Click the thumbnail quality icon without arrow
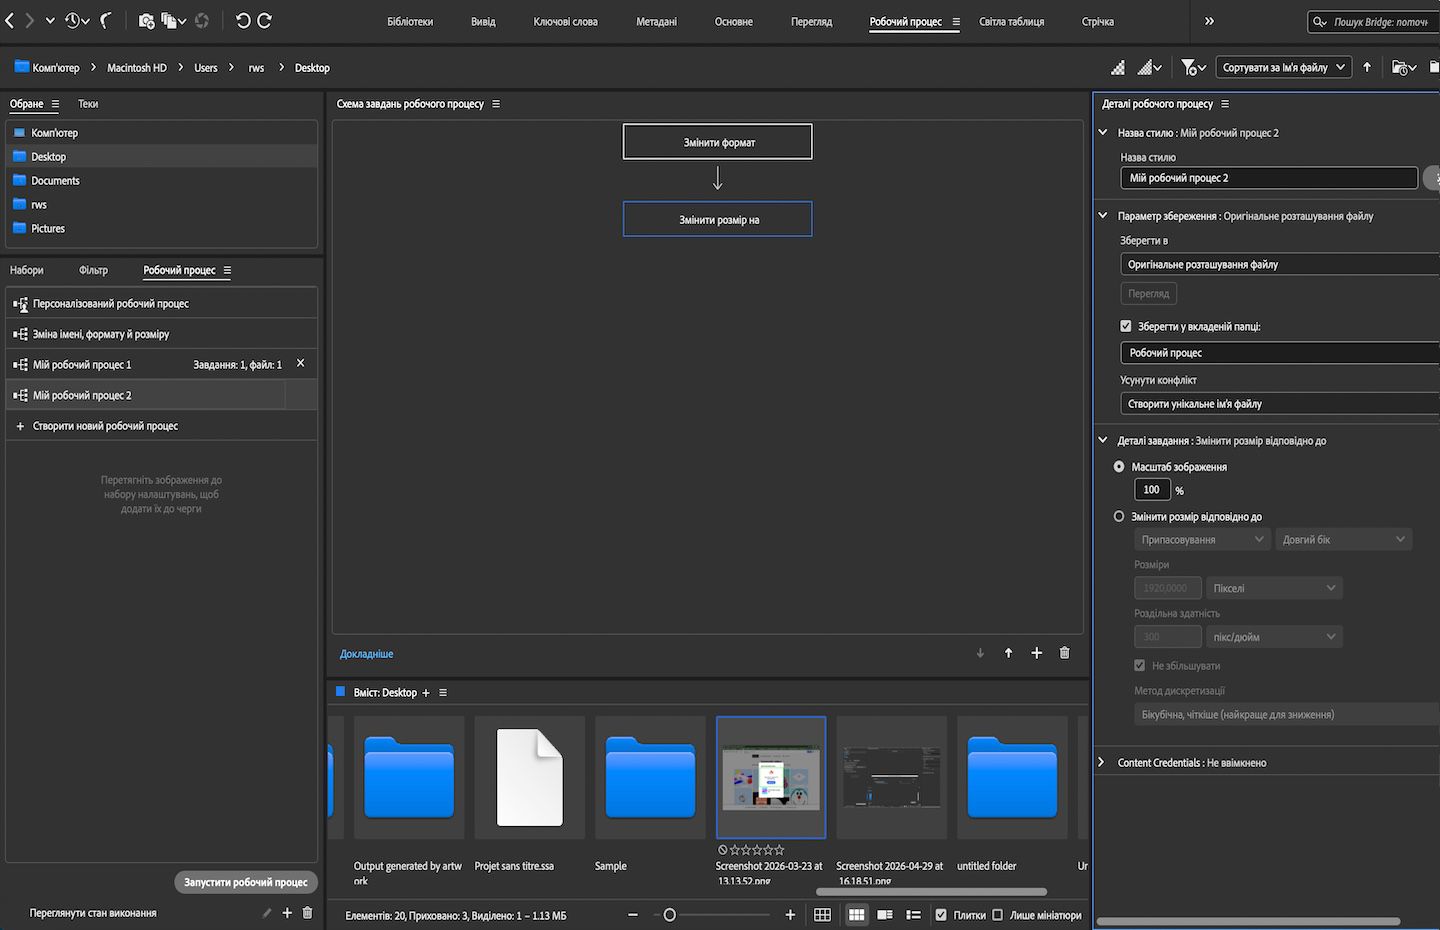Screen dimensions: 1440x930 [x=1118, y=67]
